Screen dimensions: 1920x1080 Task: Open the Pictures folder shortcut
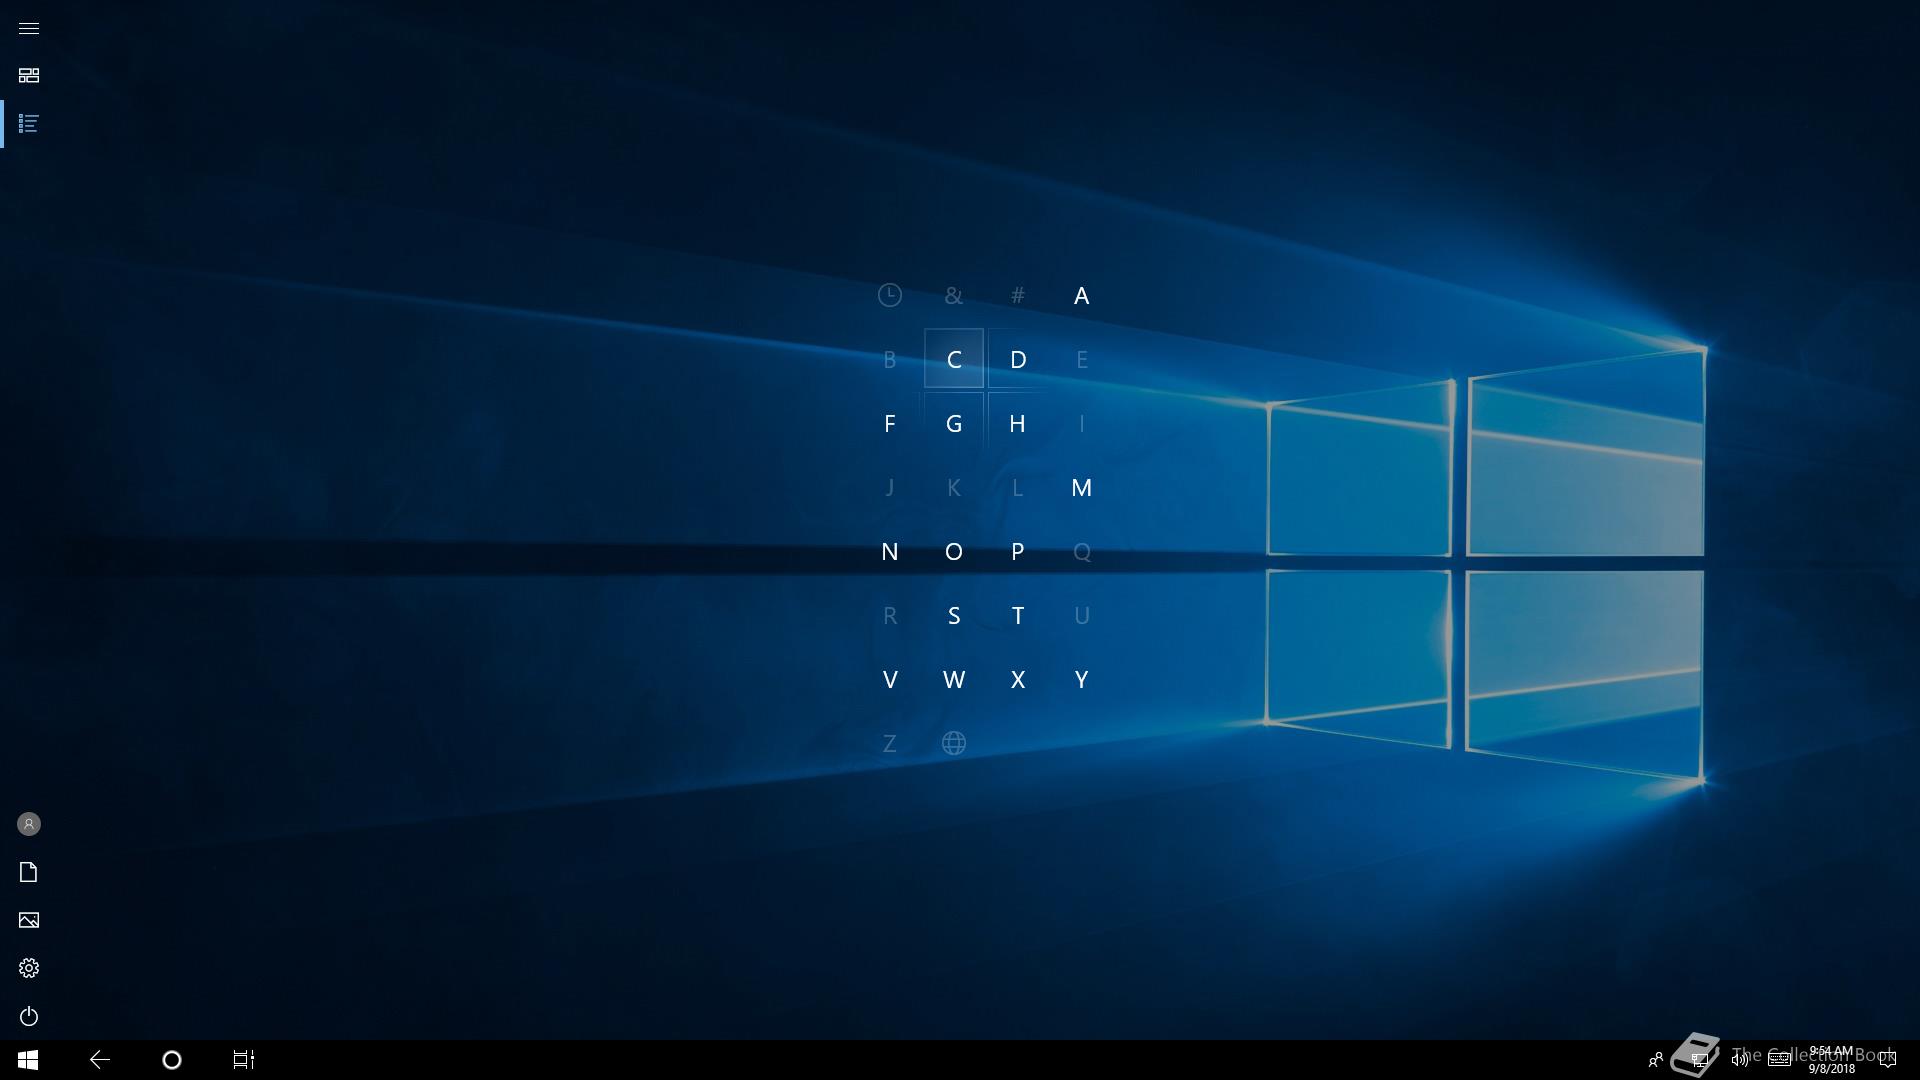click(29, 920)
